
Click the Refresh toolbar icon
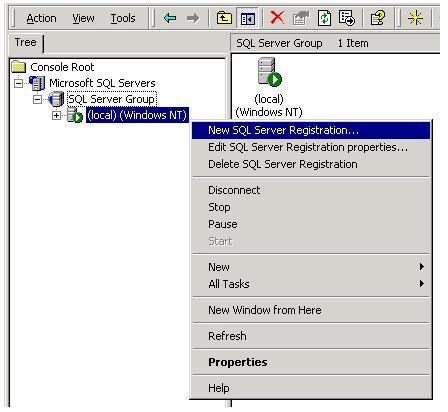tap(324, 18)
